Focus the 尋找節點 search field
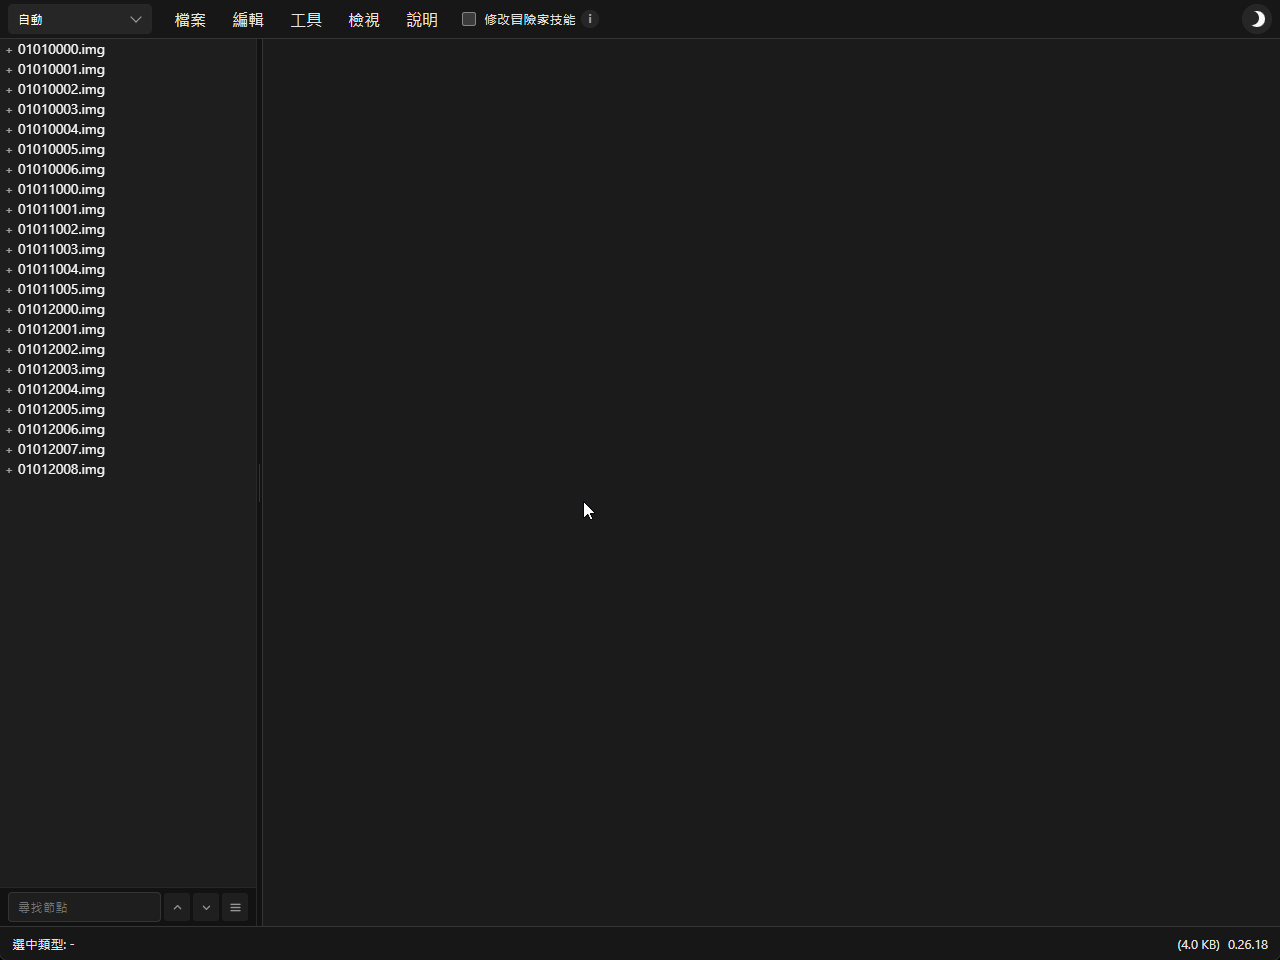The image size is (1280, 960). tap(84, 907)
